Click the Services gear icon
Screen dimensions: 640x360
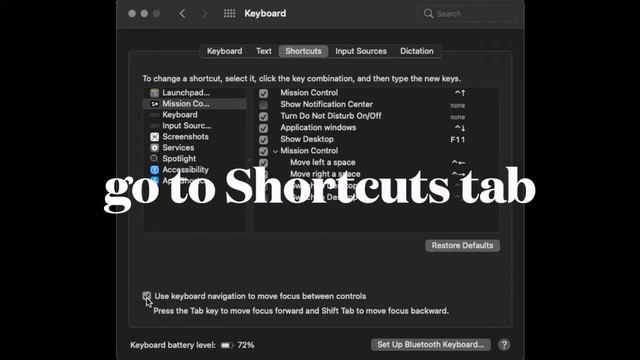coord(154,148)
